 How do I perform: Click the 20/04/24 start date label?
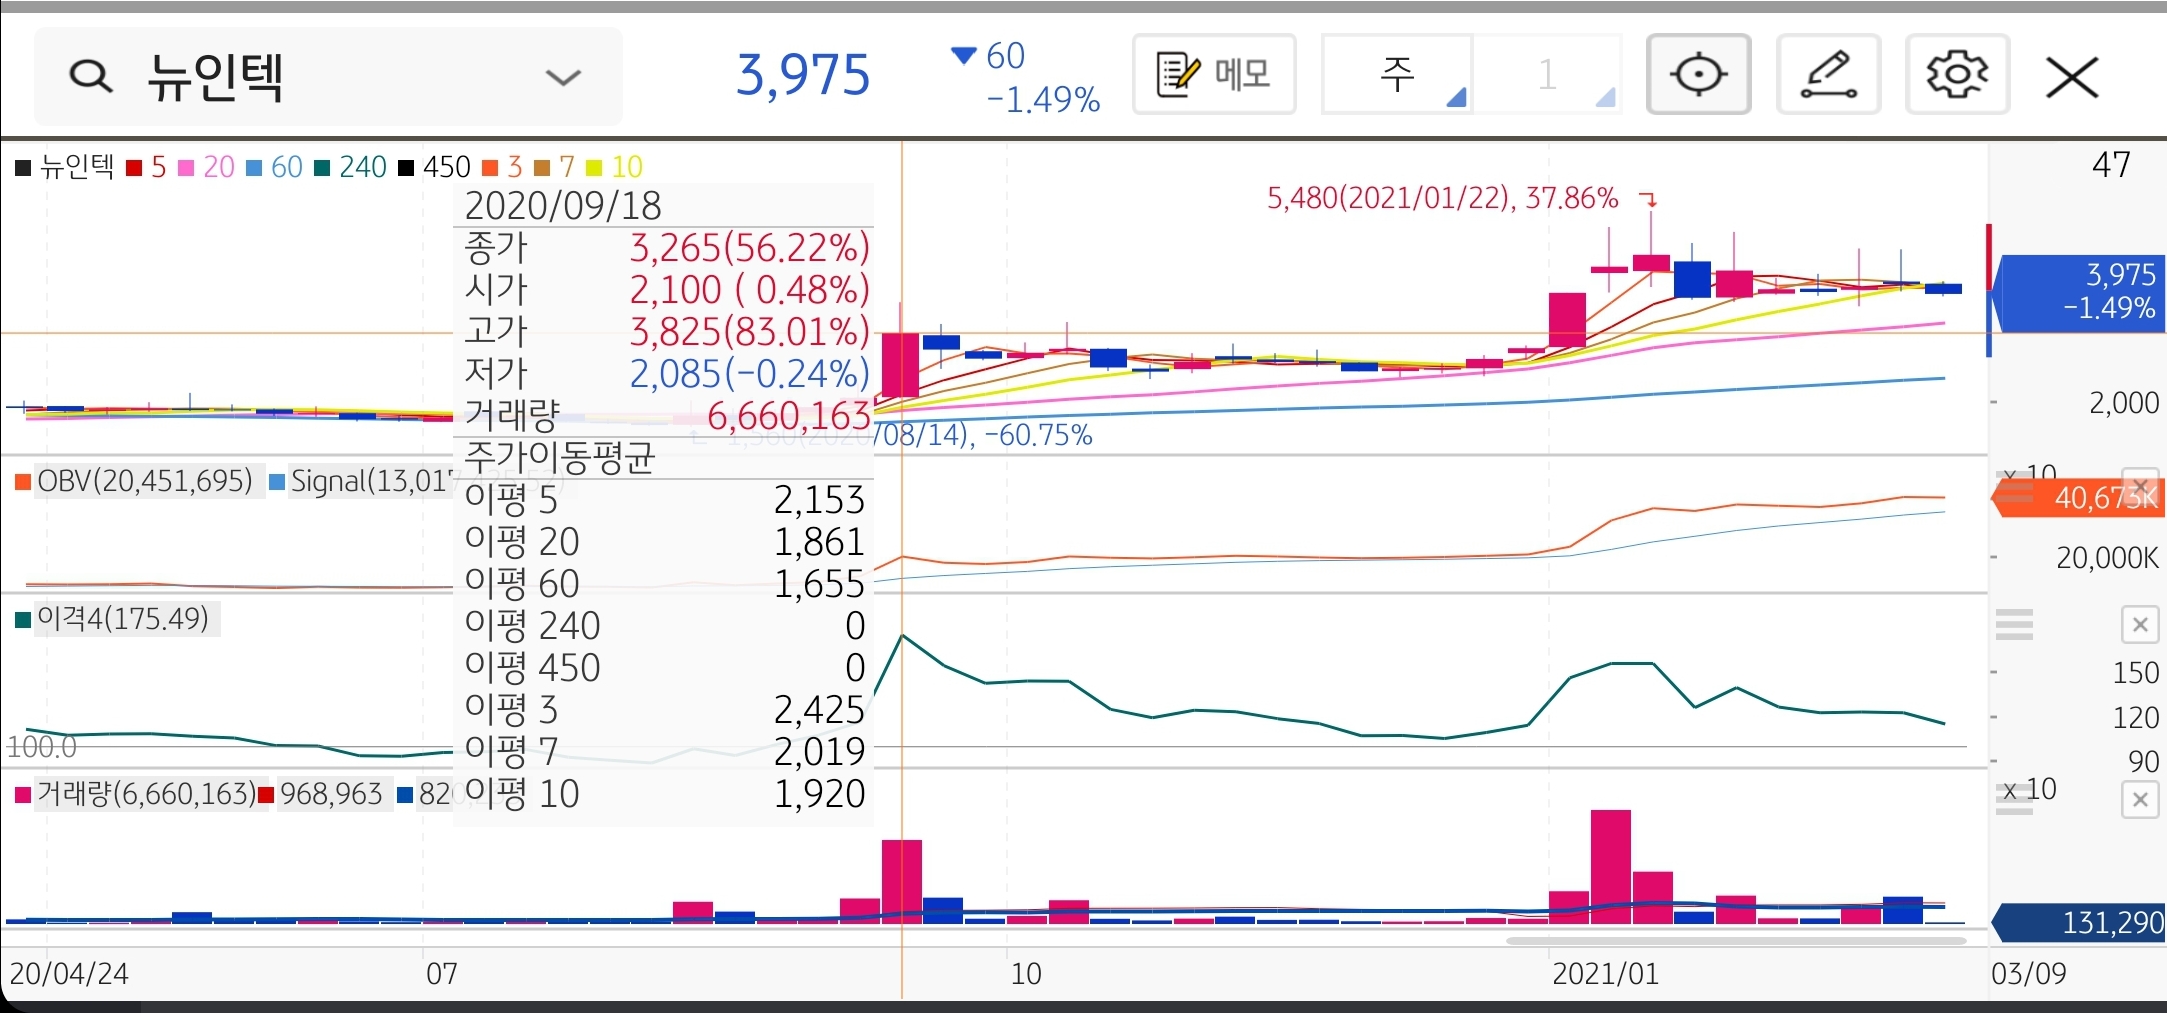(69, 974)
